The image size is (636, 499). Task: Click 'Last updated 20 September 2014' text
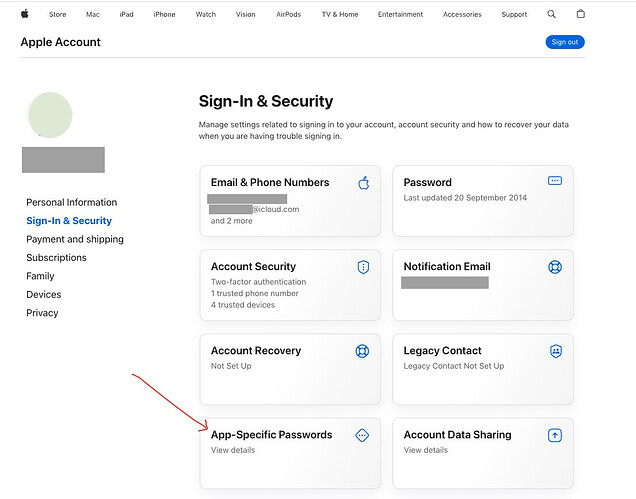click(x=465, y=198)
